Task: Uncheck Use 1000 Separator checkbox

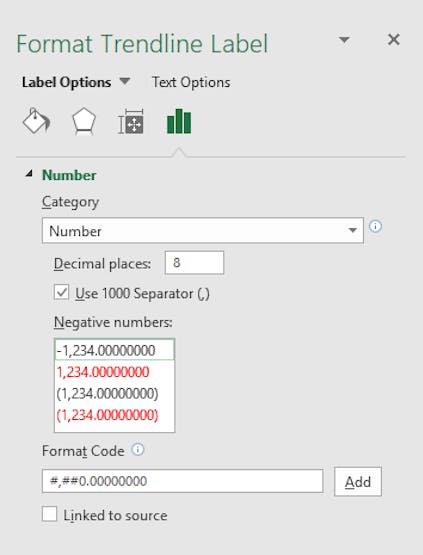Action: pos(61,293)
